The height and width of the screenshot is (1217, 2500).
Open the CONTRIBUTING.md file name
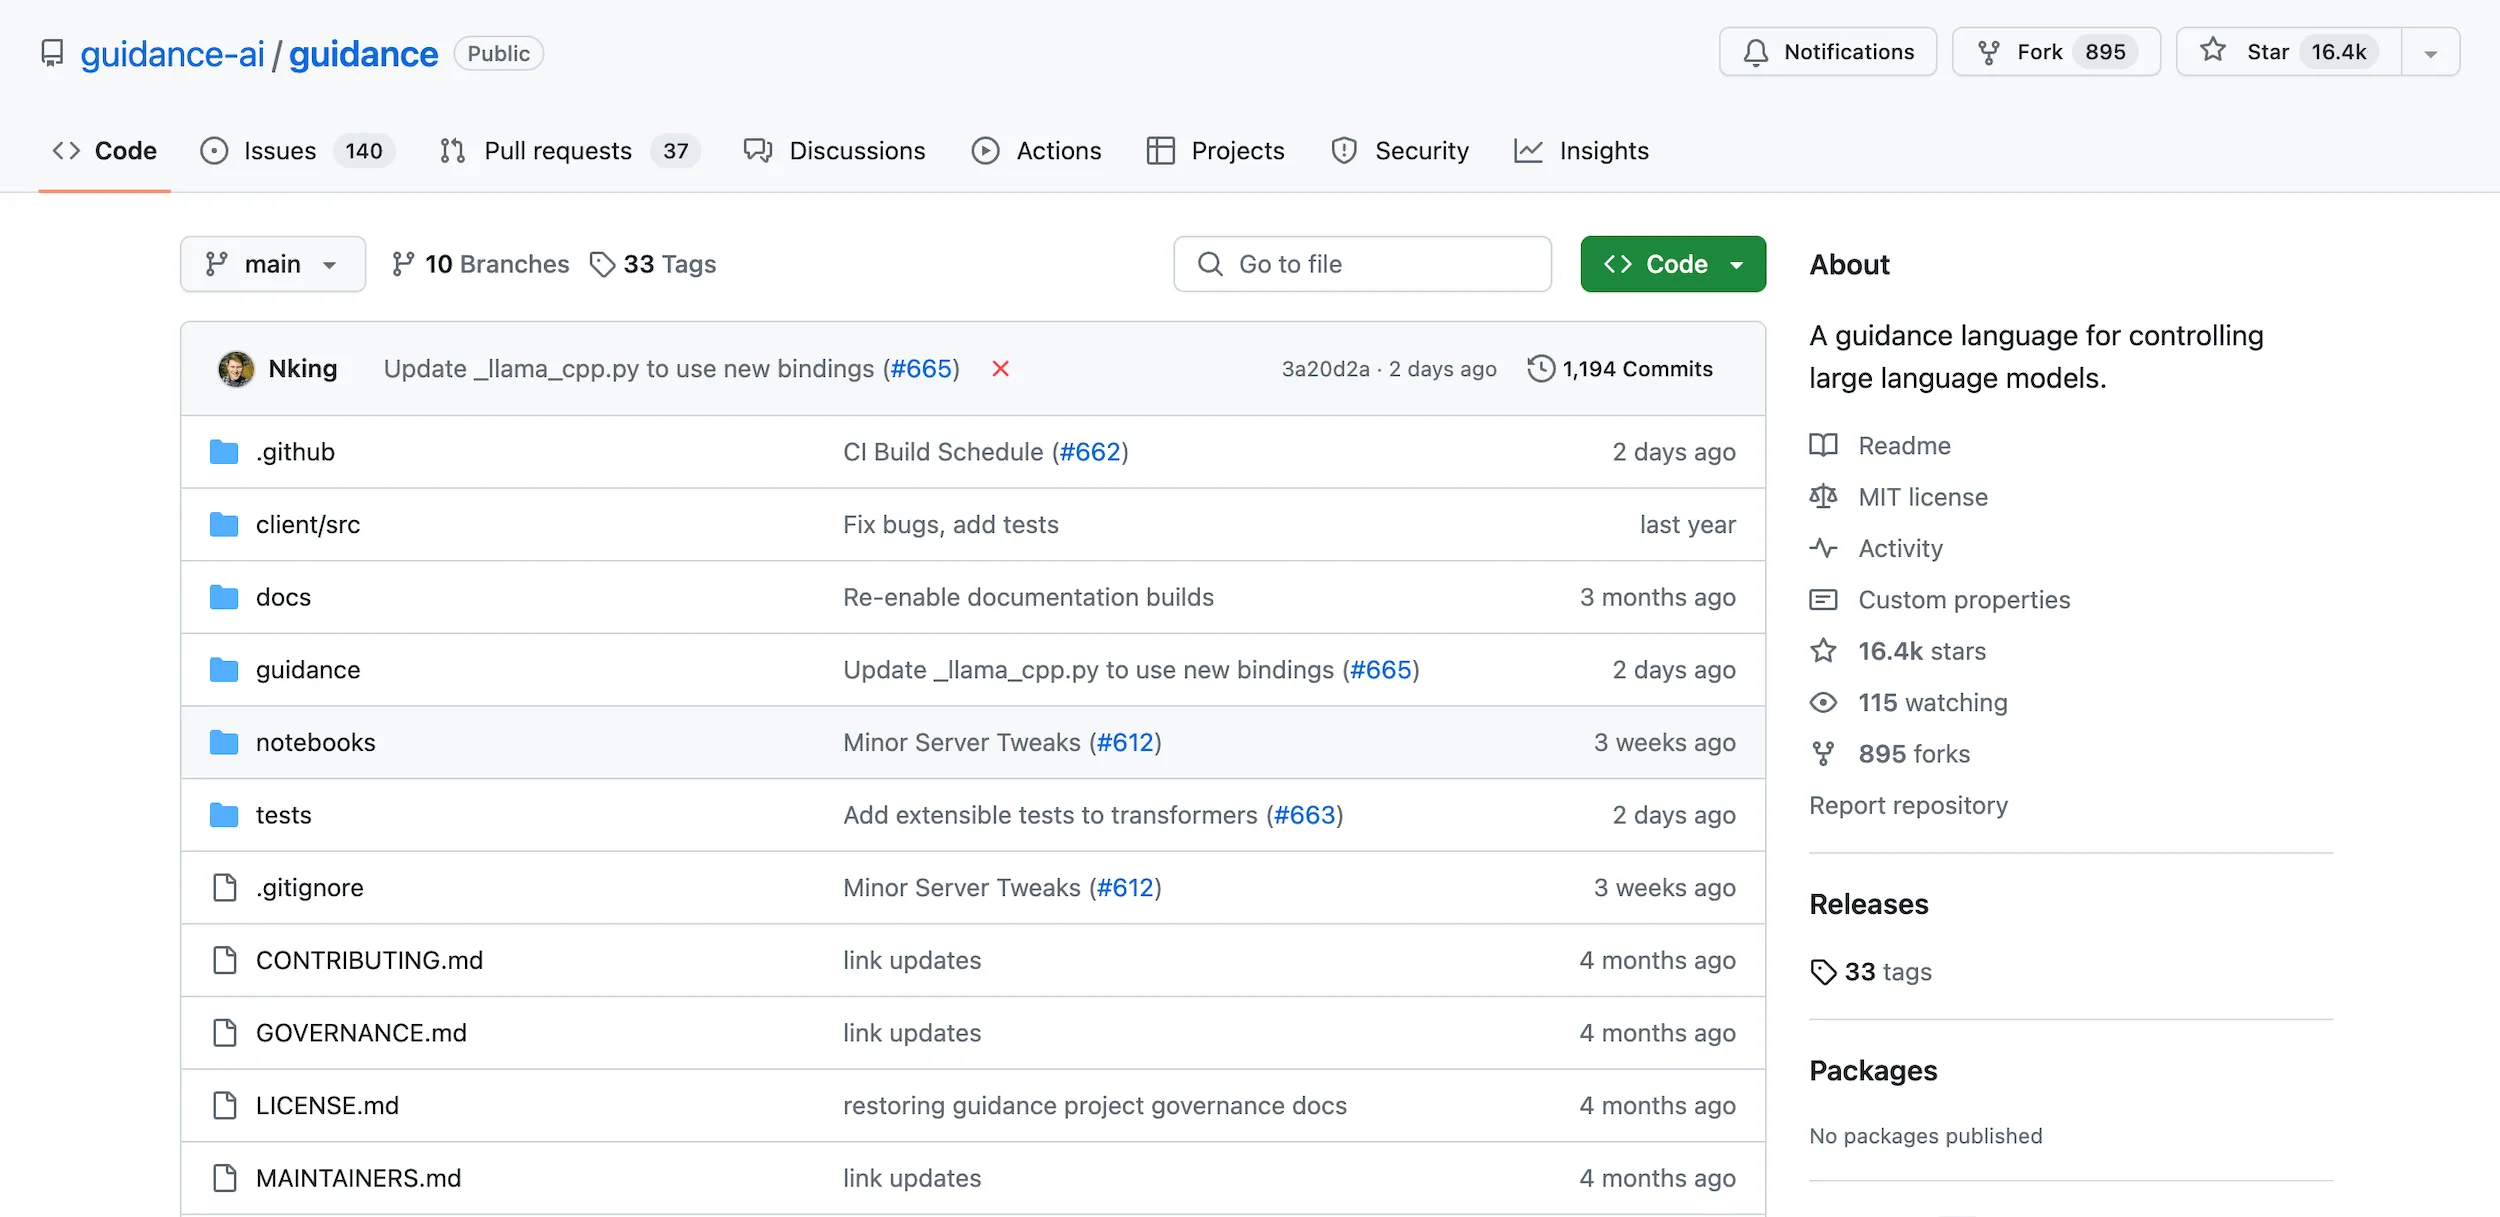point(369,960)
